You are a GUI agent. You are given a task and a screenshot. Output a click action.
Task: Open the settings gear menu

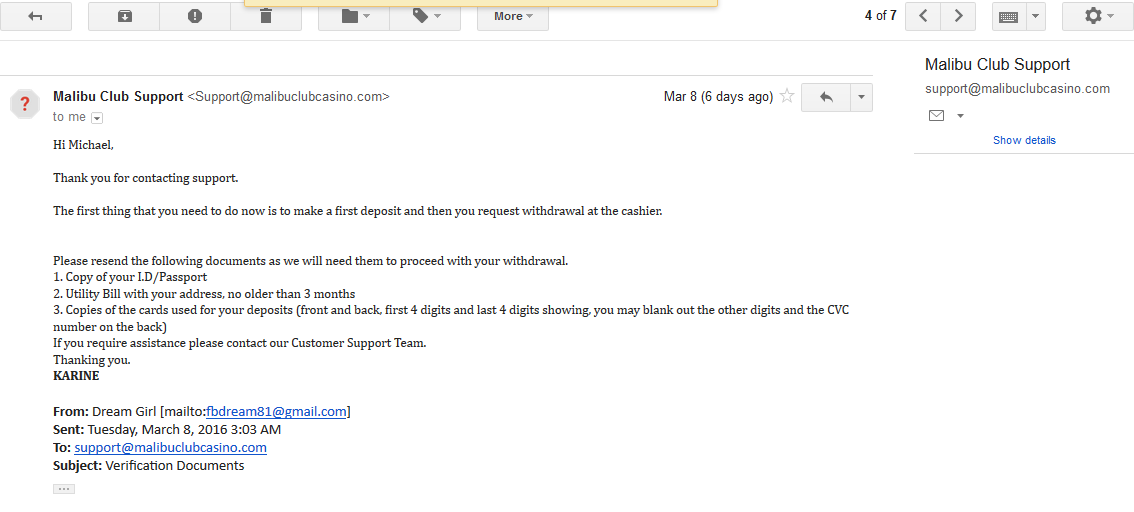tap(1098, 16)
